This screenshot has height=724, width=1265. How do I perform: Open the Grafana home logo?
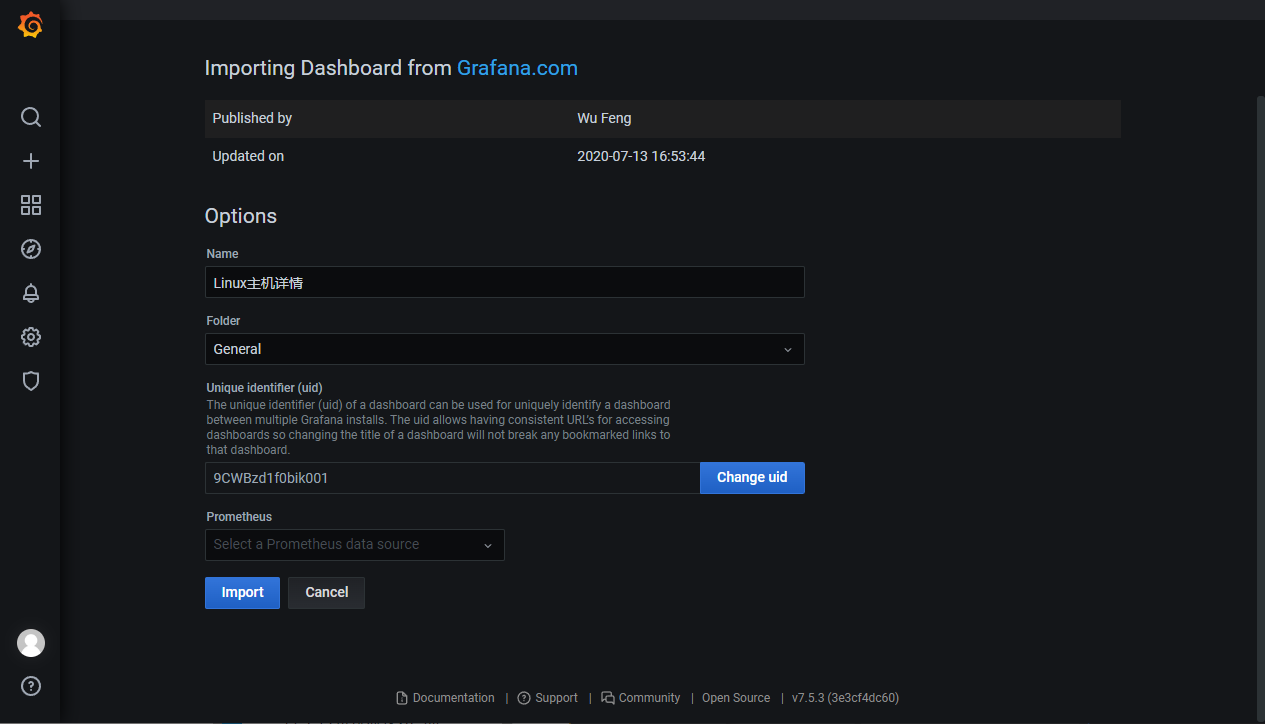tap(30, 26)
